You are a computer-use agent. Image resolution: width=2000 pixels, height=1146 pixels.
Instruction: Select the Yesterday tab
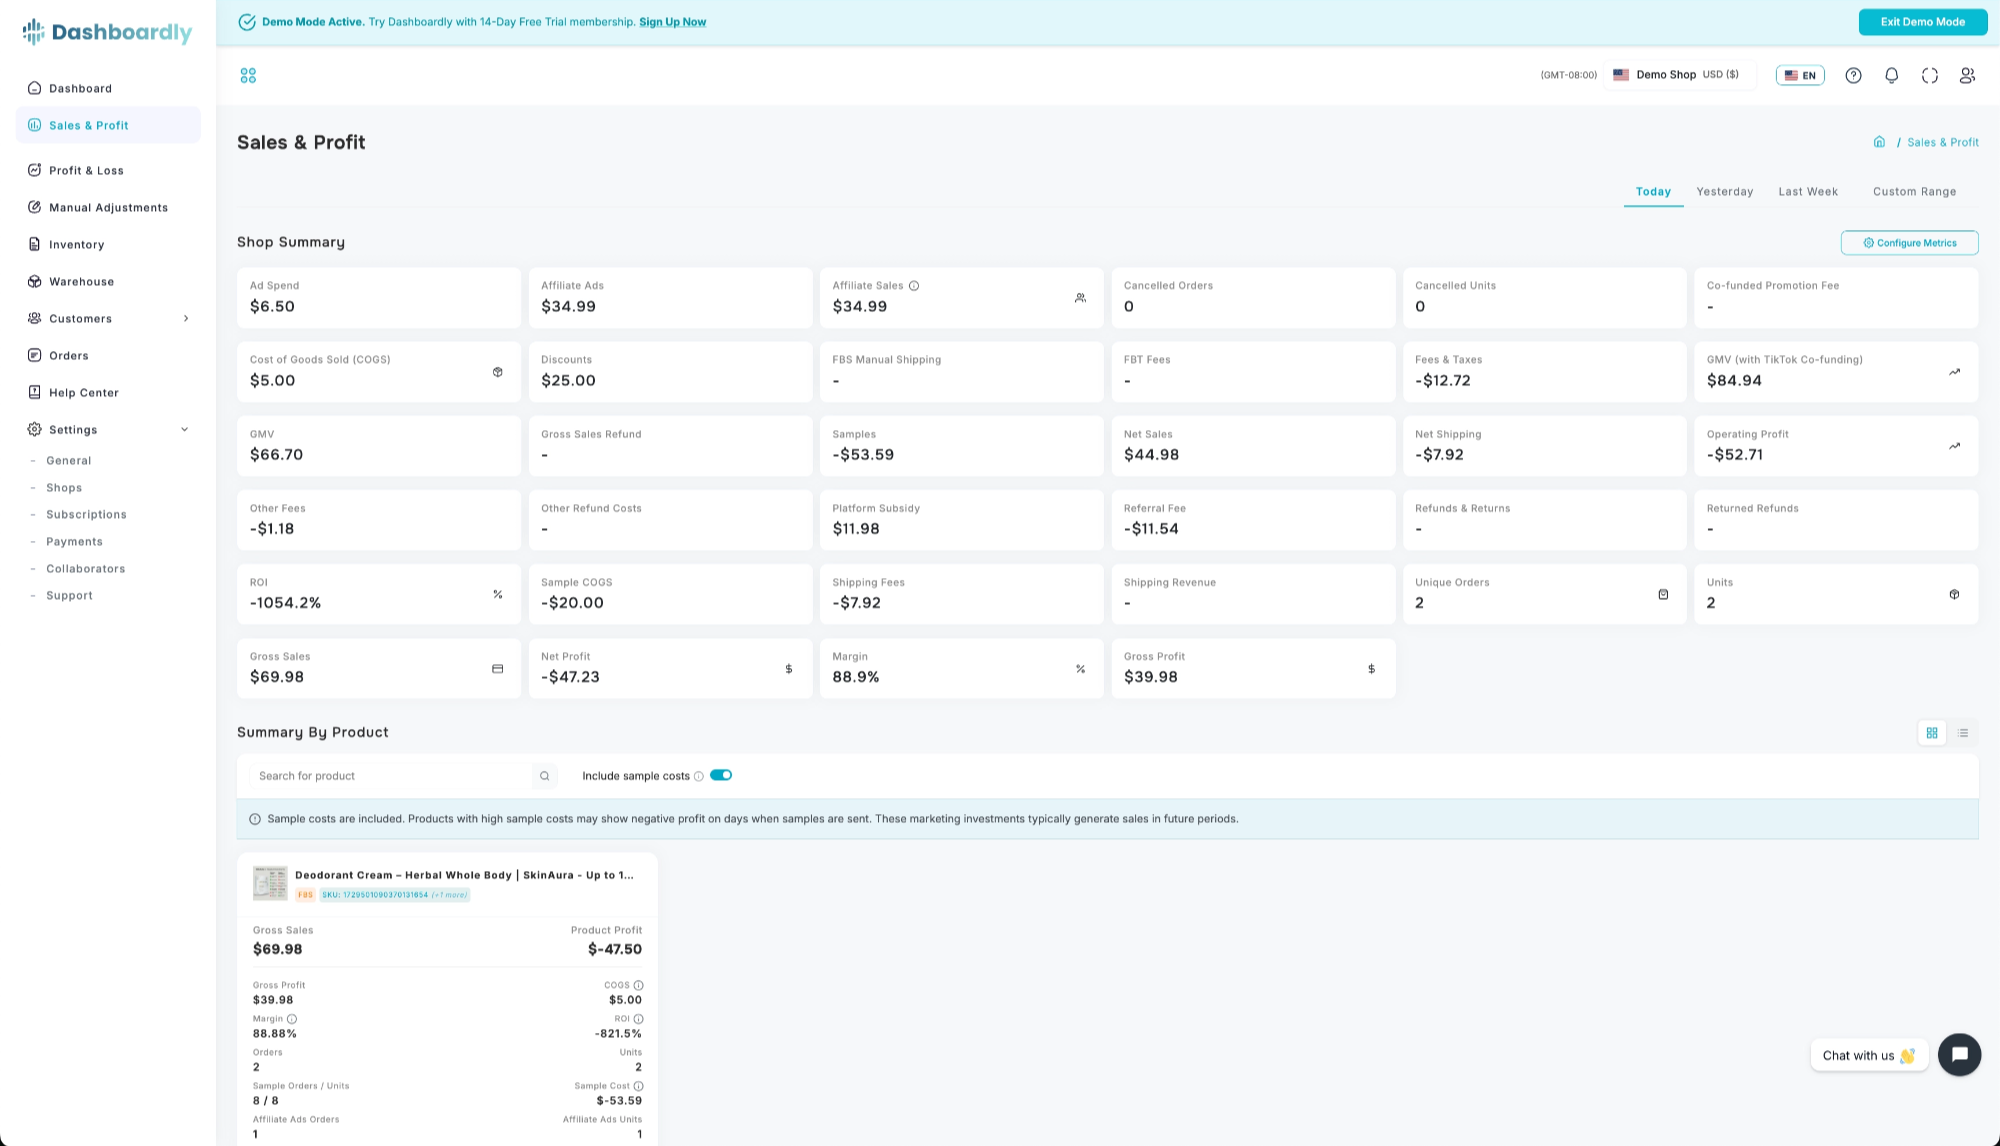(x=1724, y=191)
